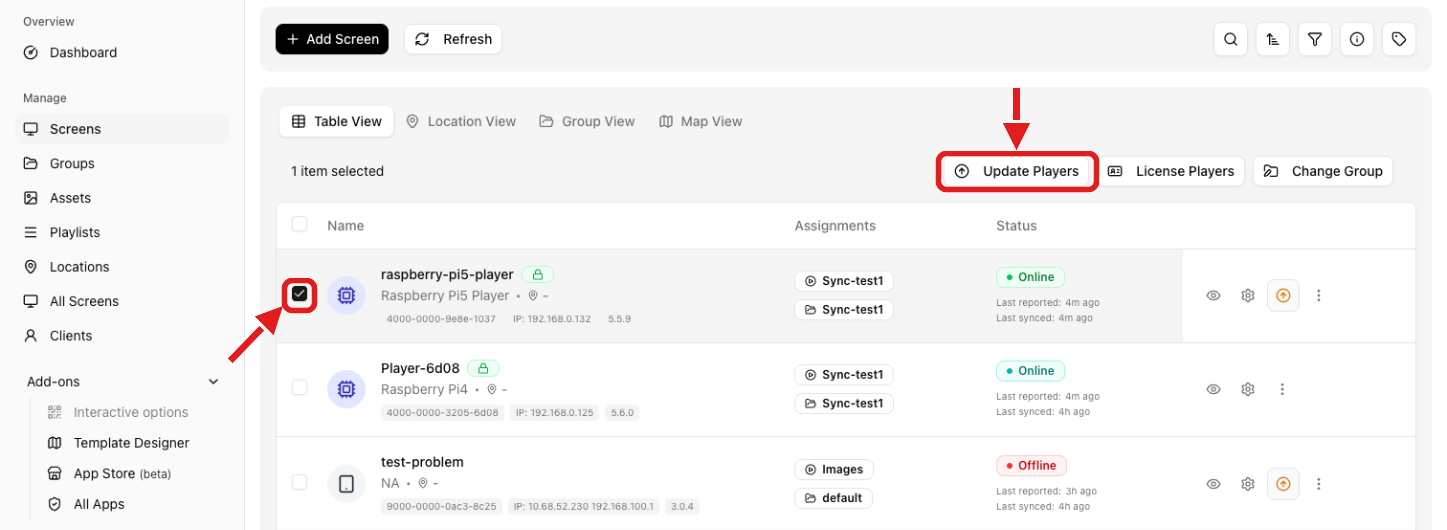This screenshot has width=1447, height=530.
Task: Check the test-problem row checkbox
Action: (x=299, y=482)
